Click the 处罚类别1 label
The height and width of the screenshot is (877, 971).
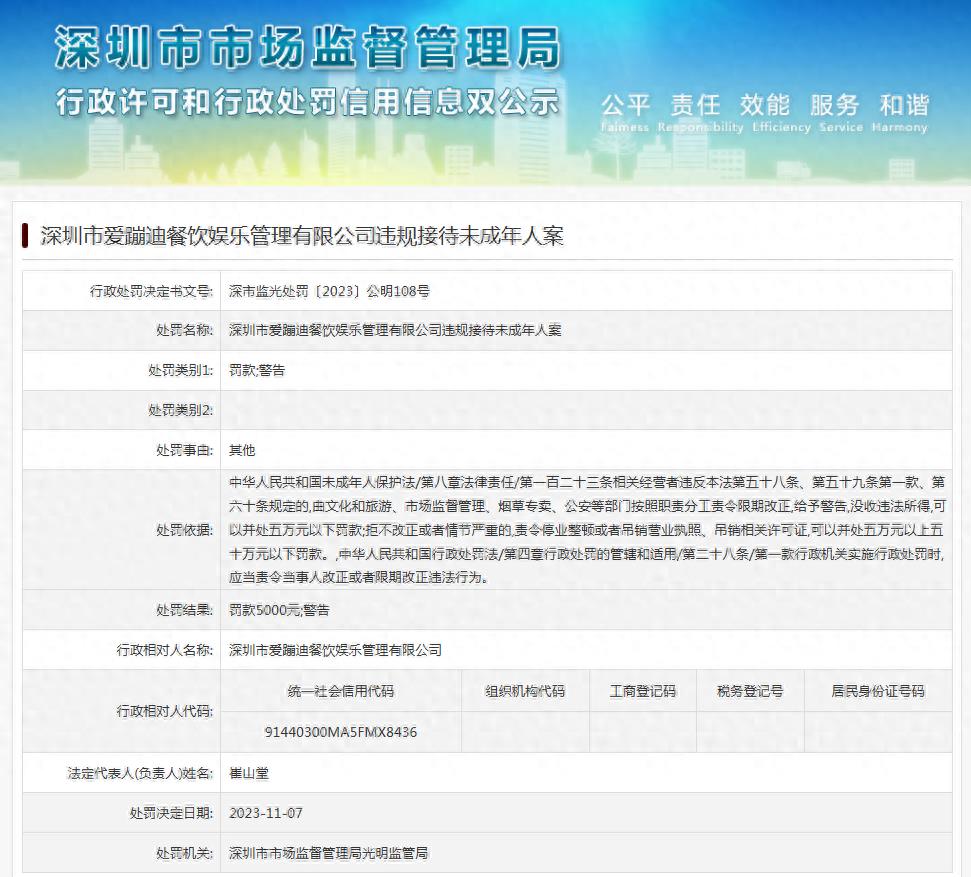[x=181, y=370]
